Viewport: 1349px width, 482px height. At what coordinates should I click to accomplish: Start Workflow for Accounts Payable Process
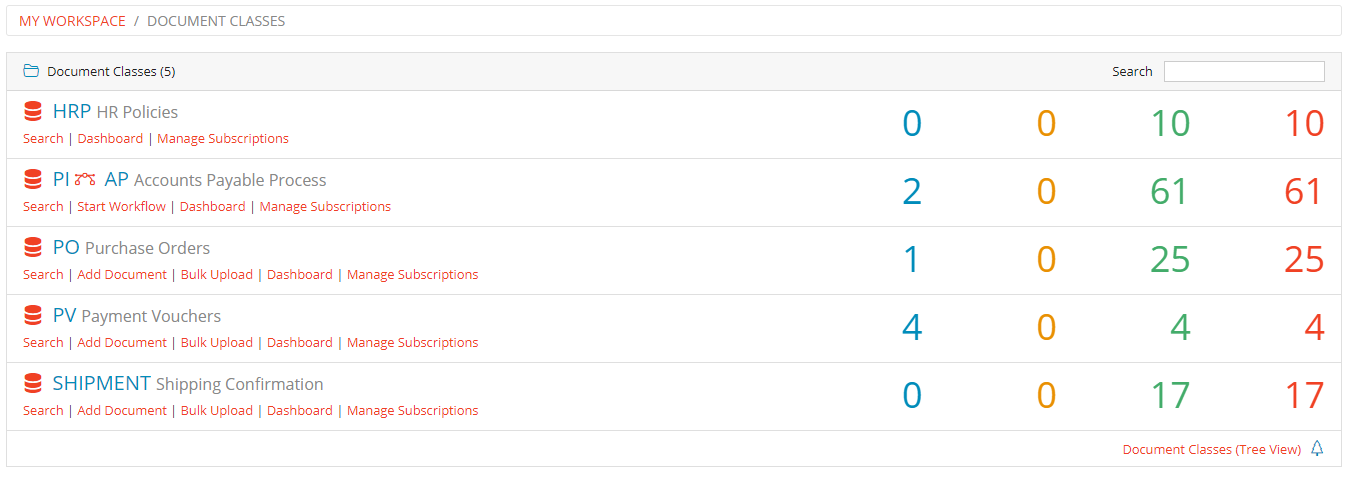coord(122,207)
